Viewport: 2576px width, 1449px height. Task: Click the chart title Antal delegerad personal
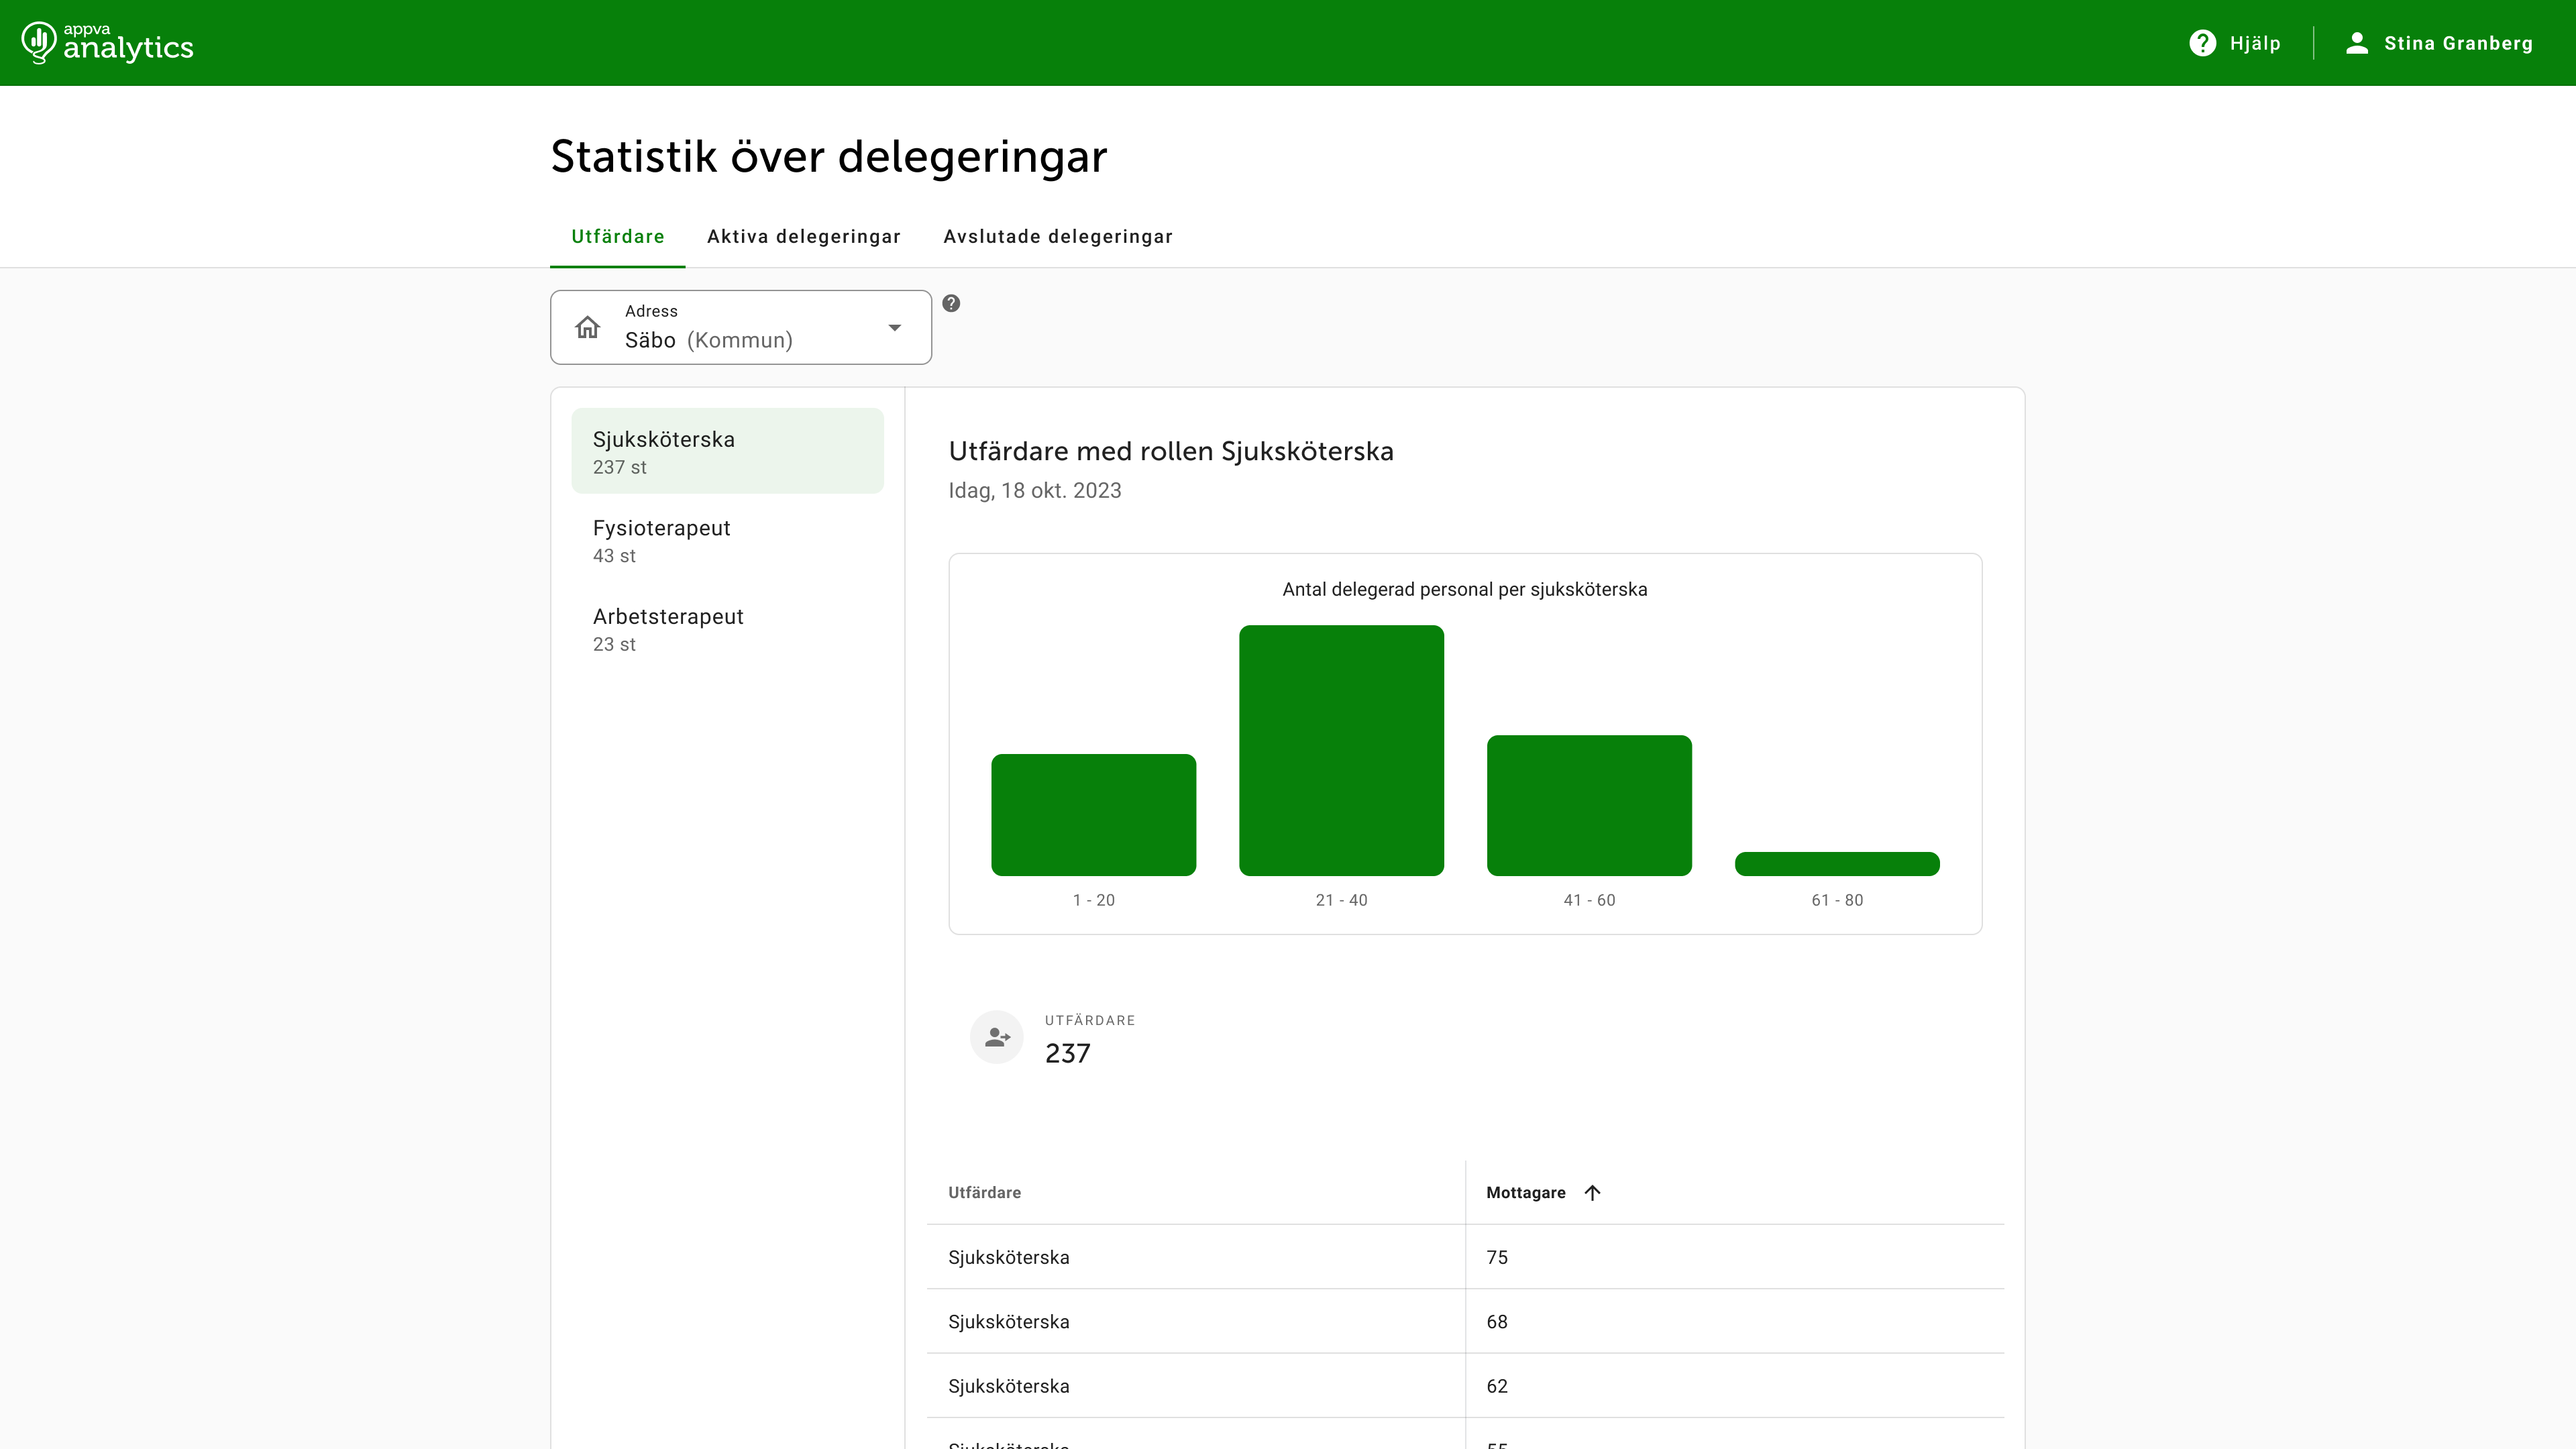(x=1464, y=590)
